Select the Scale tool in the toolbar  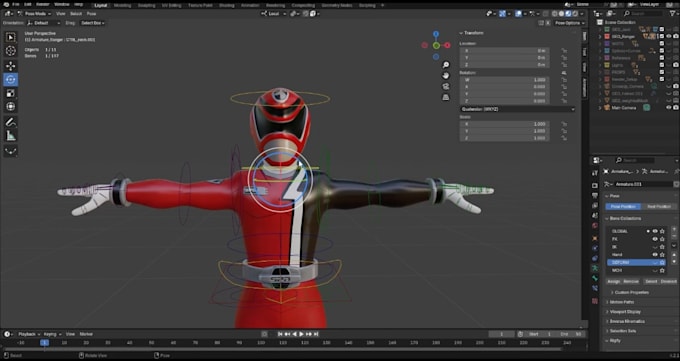point(10,93)
